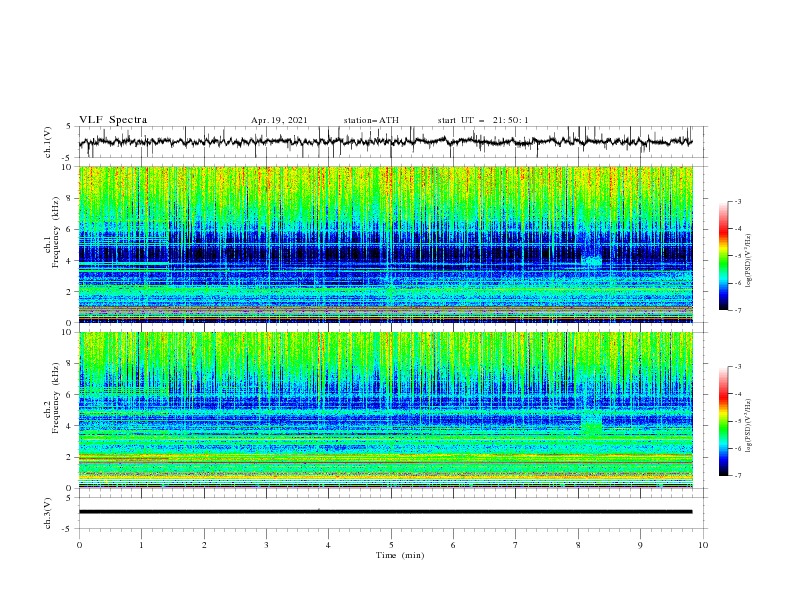This screenshot has width=792, height=612.
Task: Click the "-5" tick on ch.2 colorbar
Action: [737, 421]
